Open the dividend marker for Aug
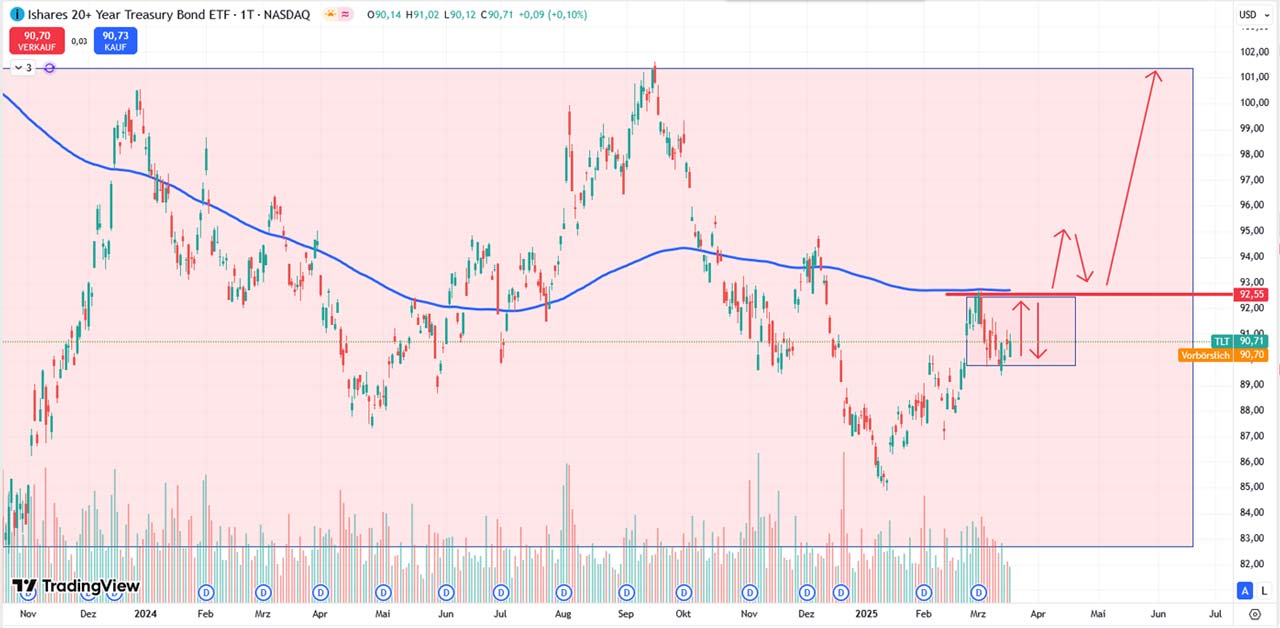 pos(563,591)
